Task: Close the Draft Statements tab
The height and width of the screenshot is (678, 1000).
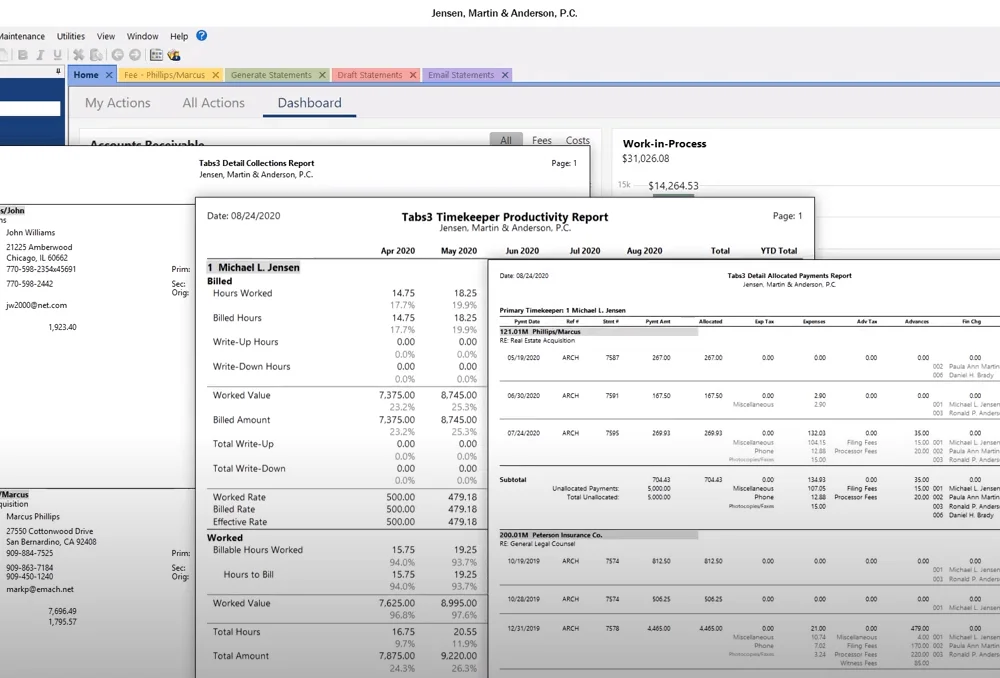Action: coord(413,75)
